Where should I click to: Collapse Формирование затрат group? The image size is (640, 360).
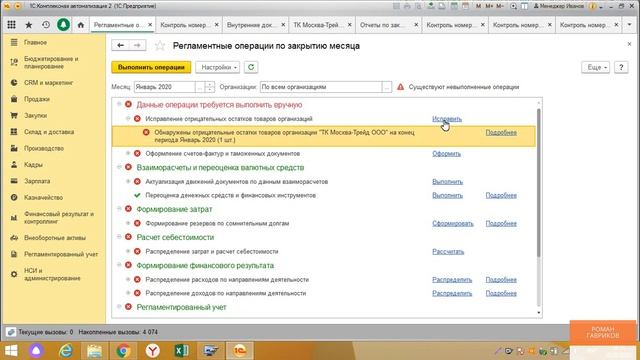click(119, 209)
